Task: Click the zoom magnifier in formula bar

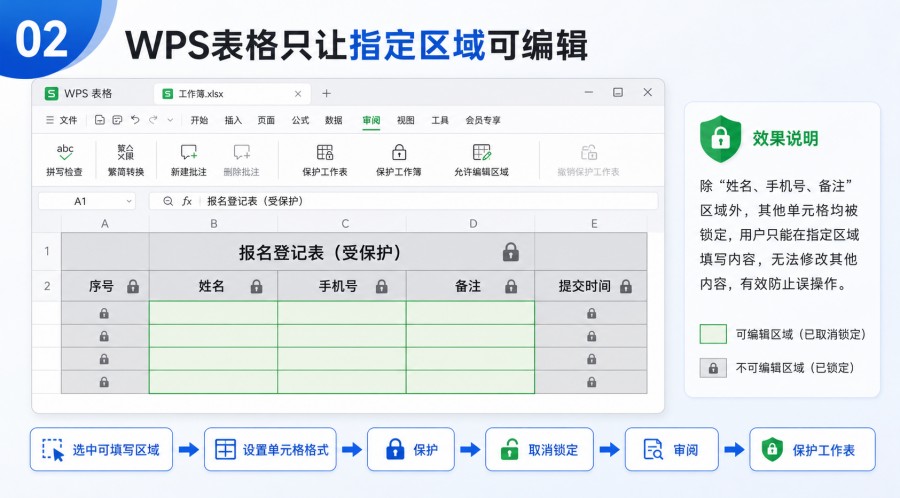Action: pyautogui.click(x=168, y=201)
